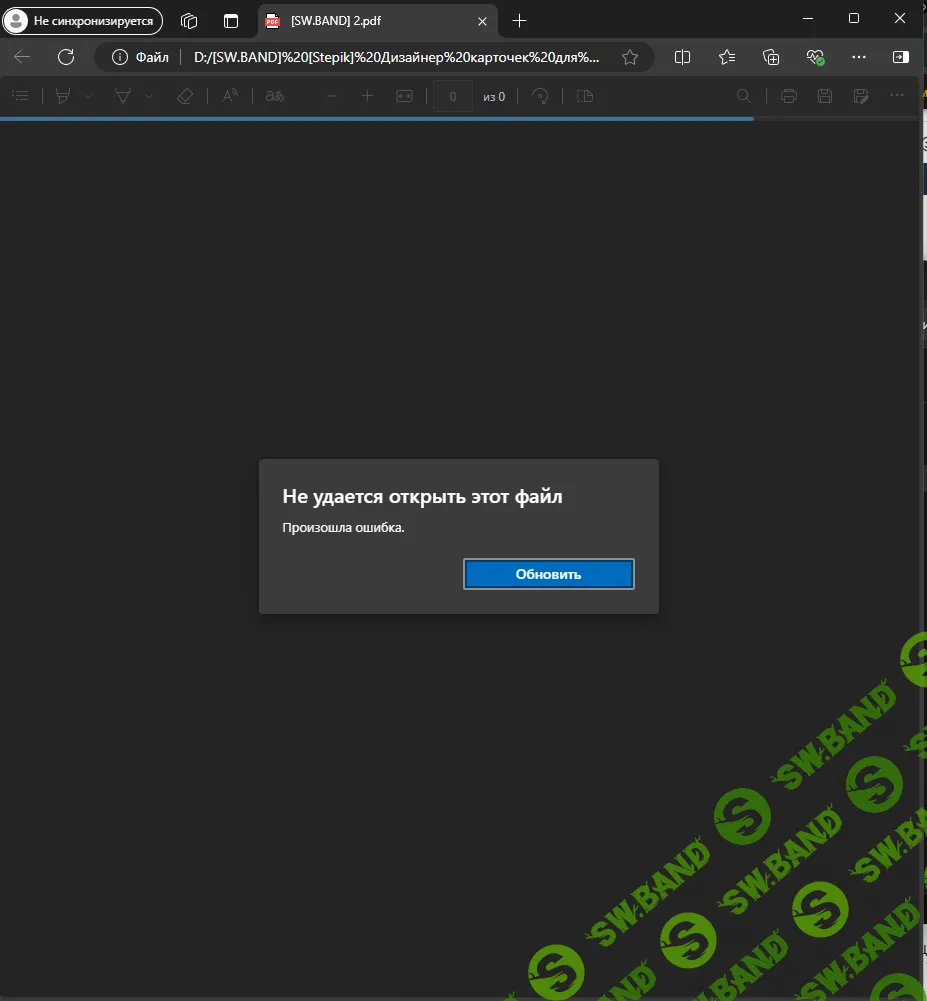Add this page to favorites star
The width and height of the screenshot is (927, 1001).
click(630, 57)
